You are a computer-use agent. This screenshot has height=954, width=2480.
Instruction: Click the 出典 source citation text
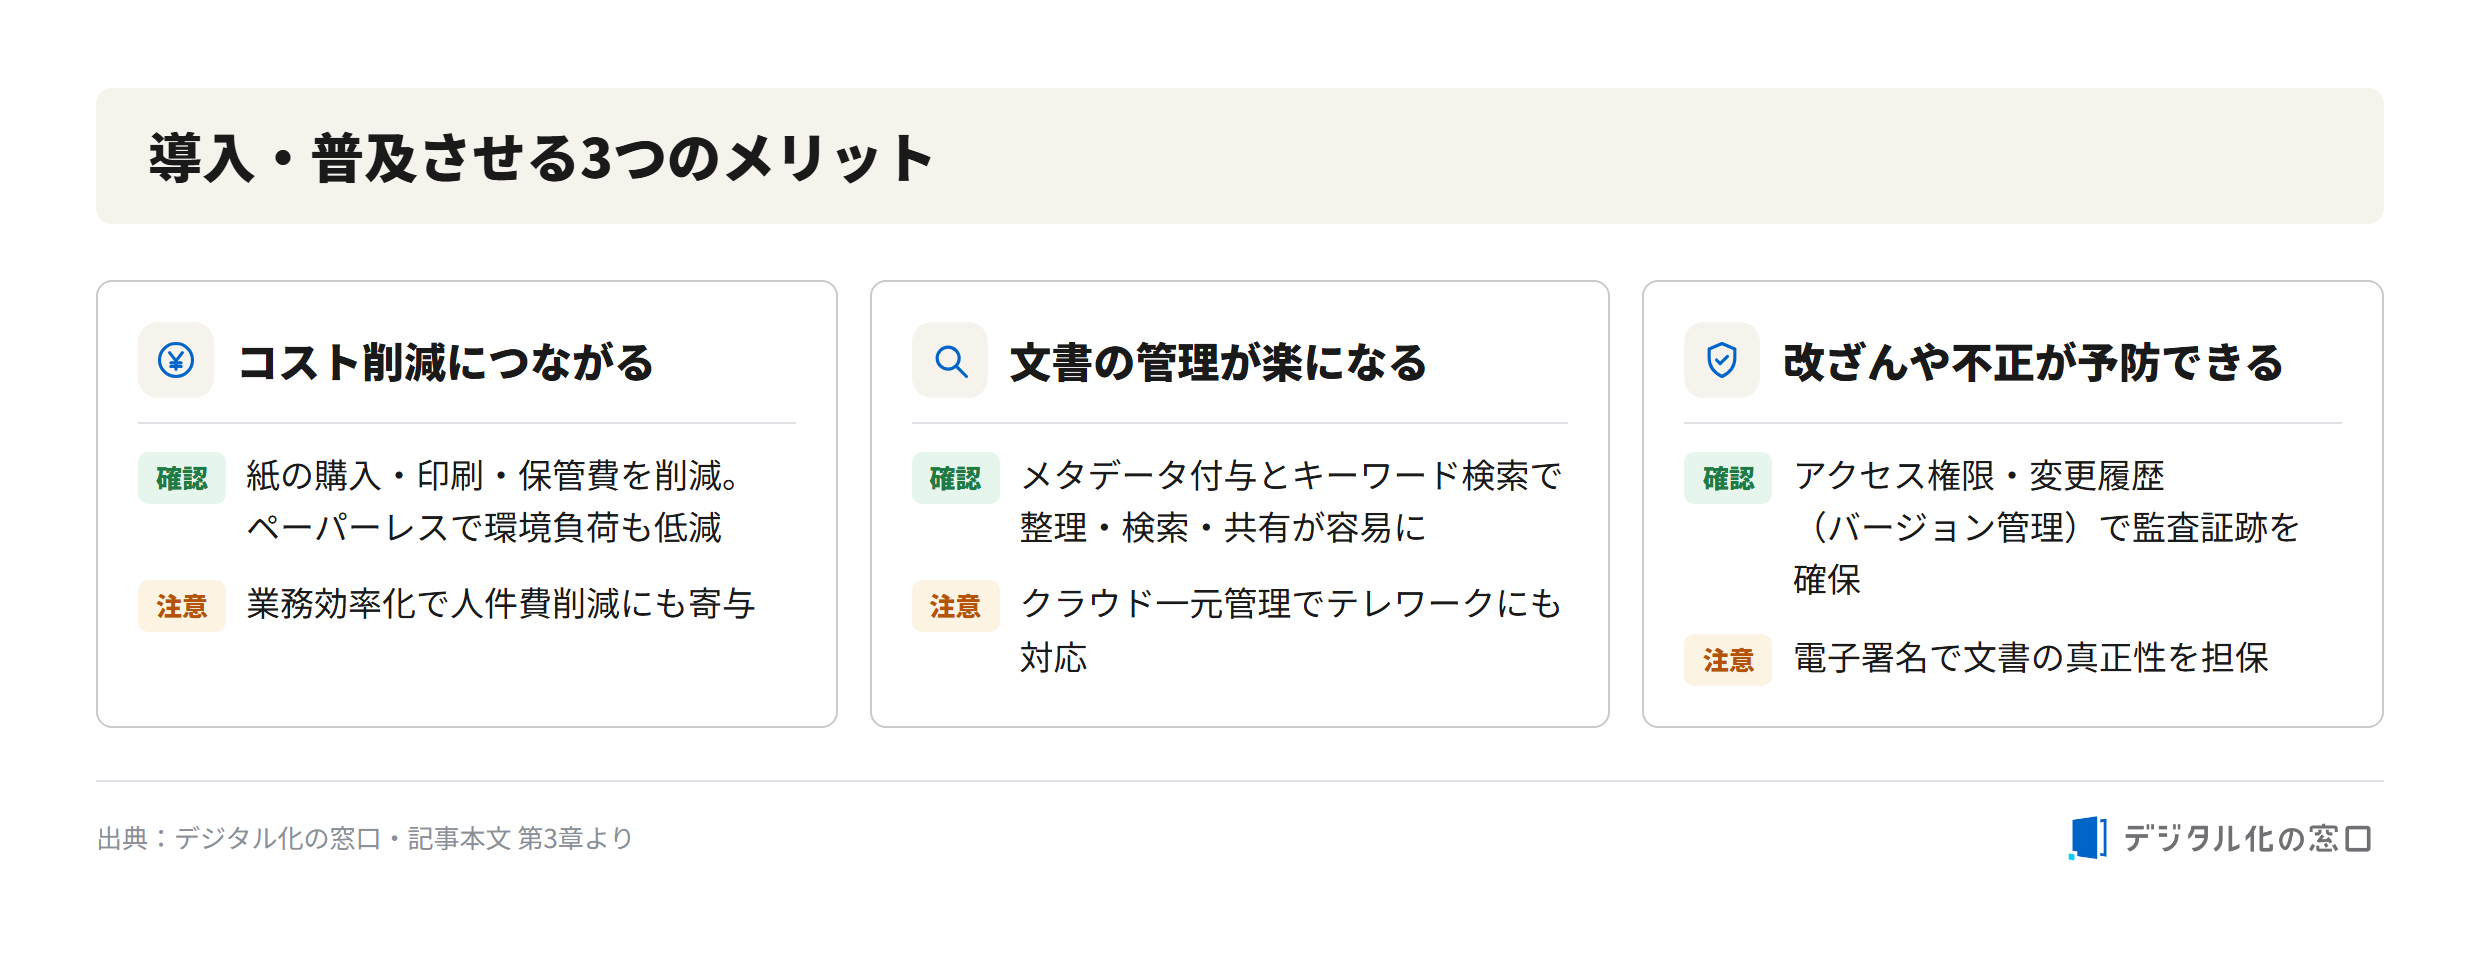(365, 838)
